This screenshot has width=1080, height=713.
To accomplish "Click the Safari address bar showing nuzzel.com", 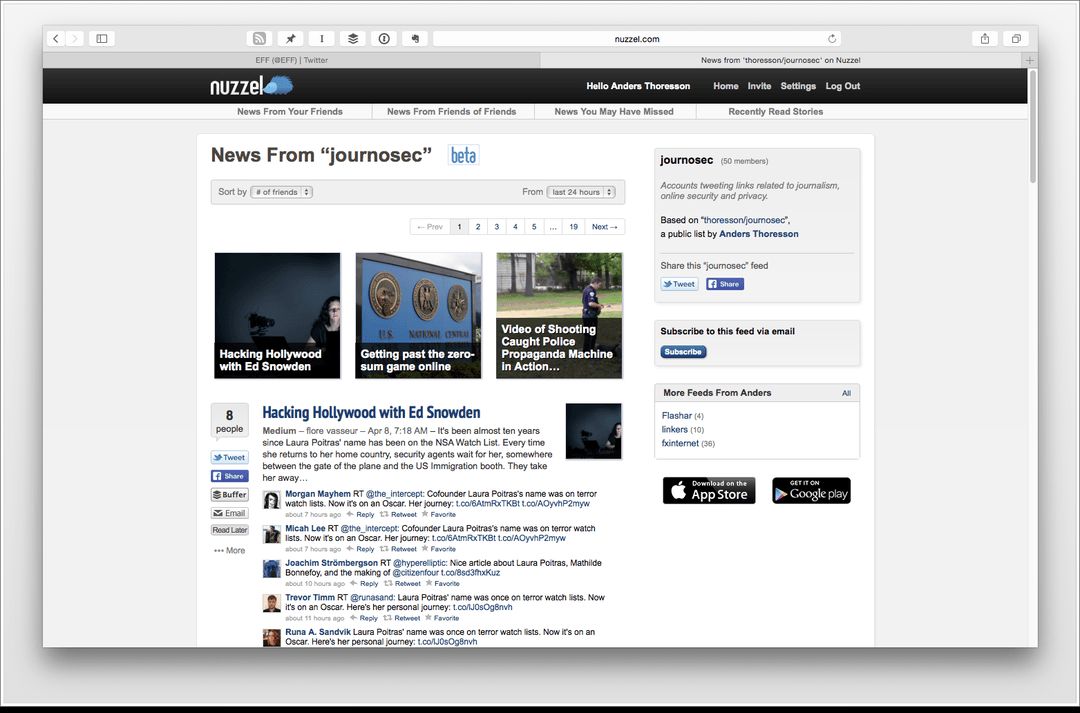I will 636,39.
